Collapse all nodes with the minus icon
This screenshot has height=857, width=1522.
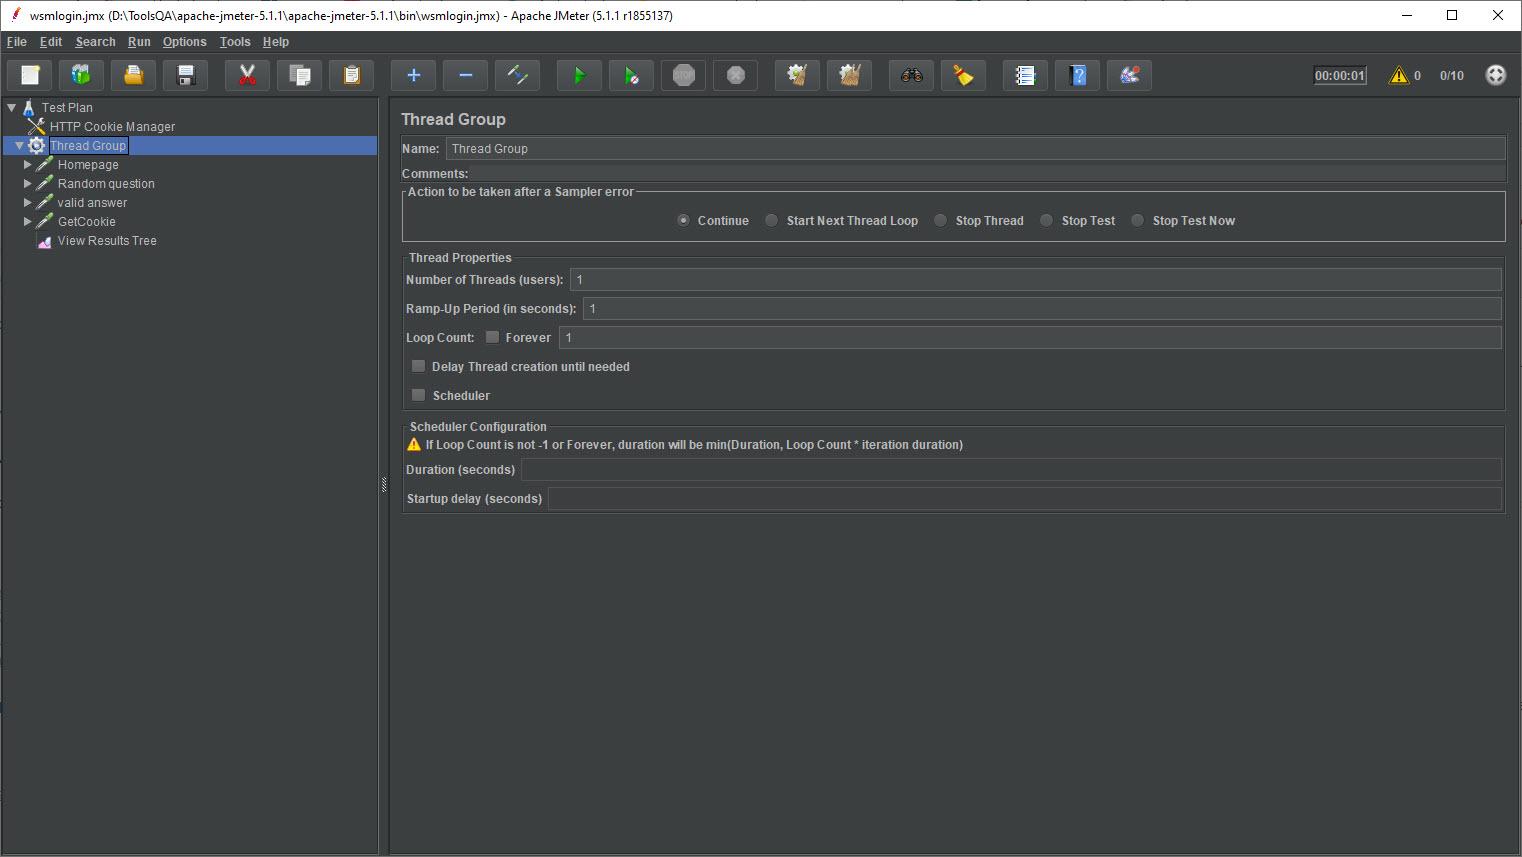coord(466,75)
